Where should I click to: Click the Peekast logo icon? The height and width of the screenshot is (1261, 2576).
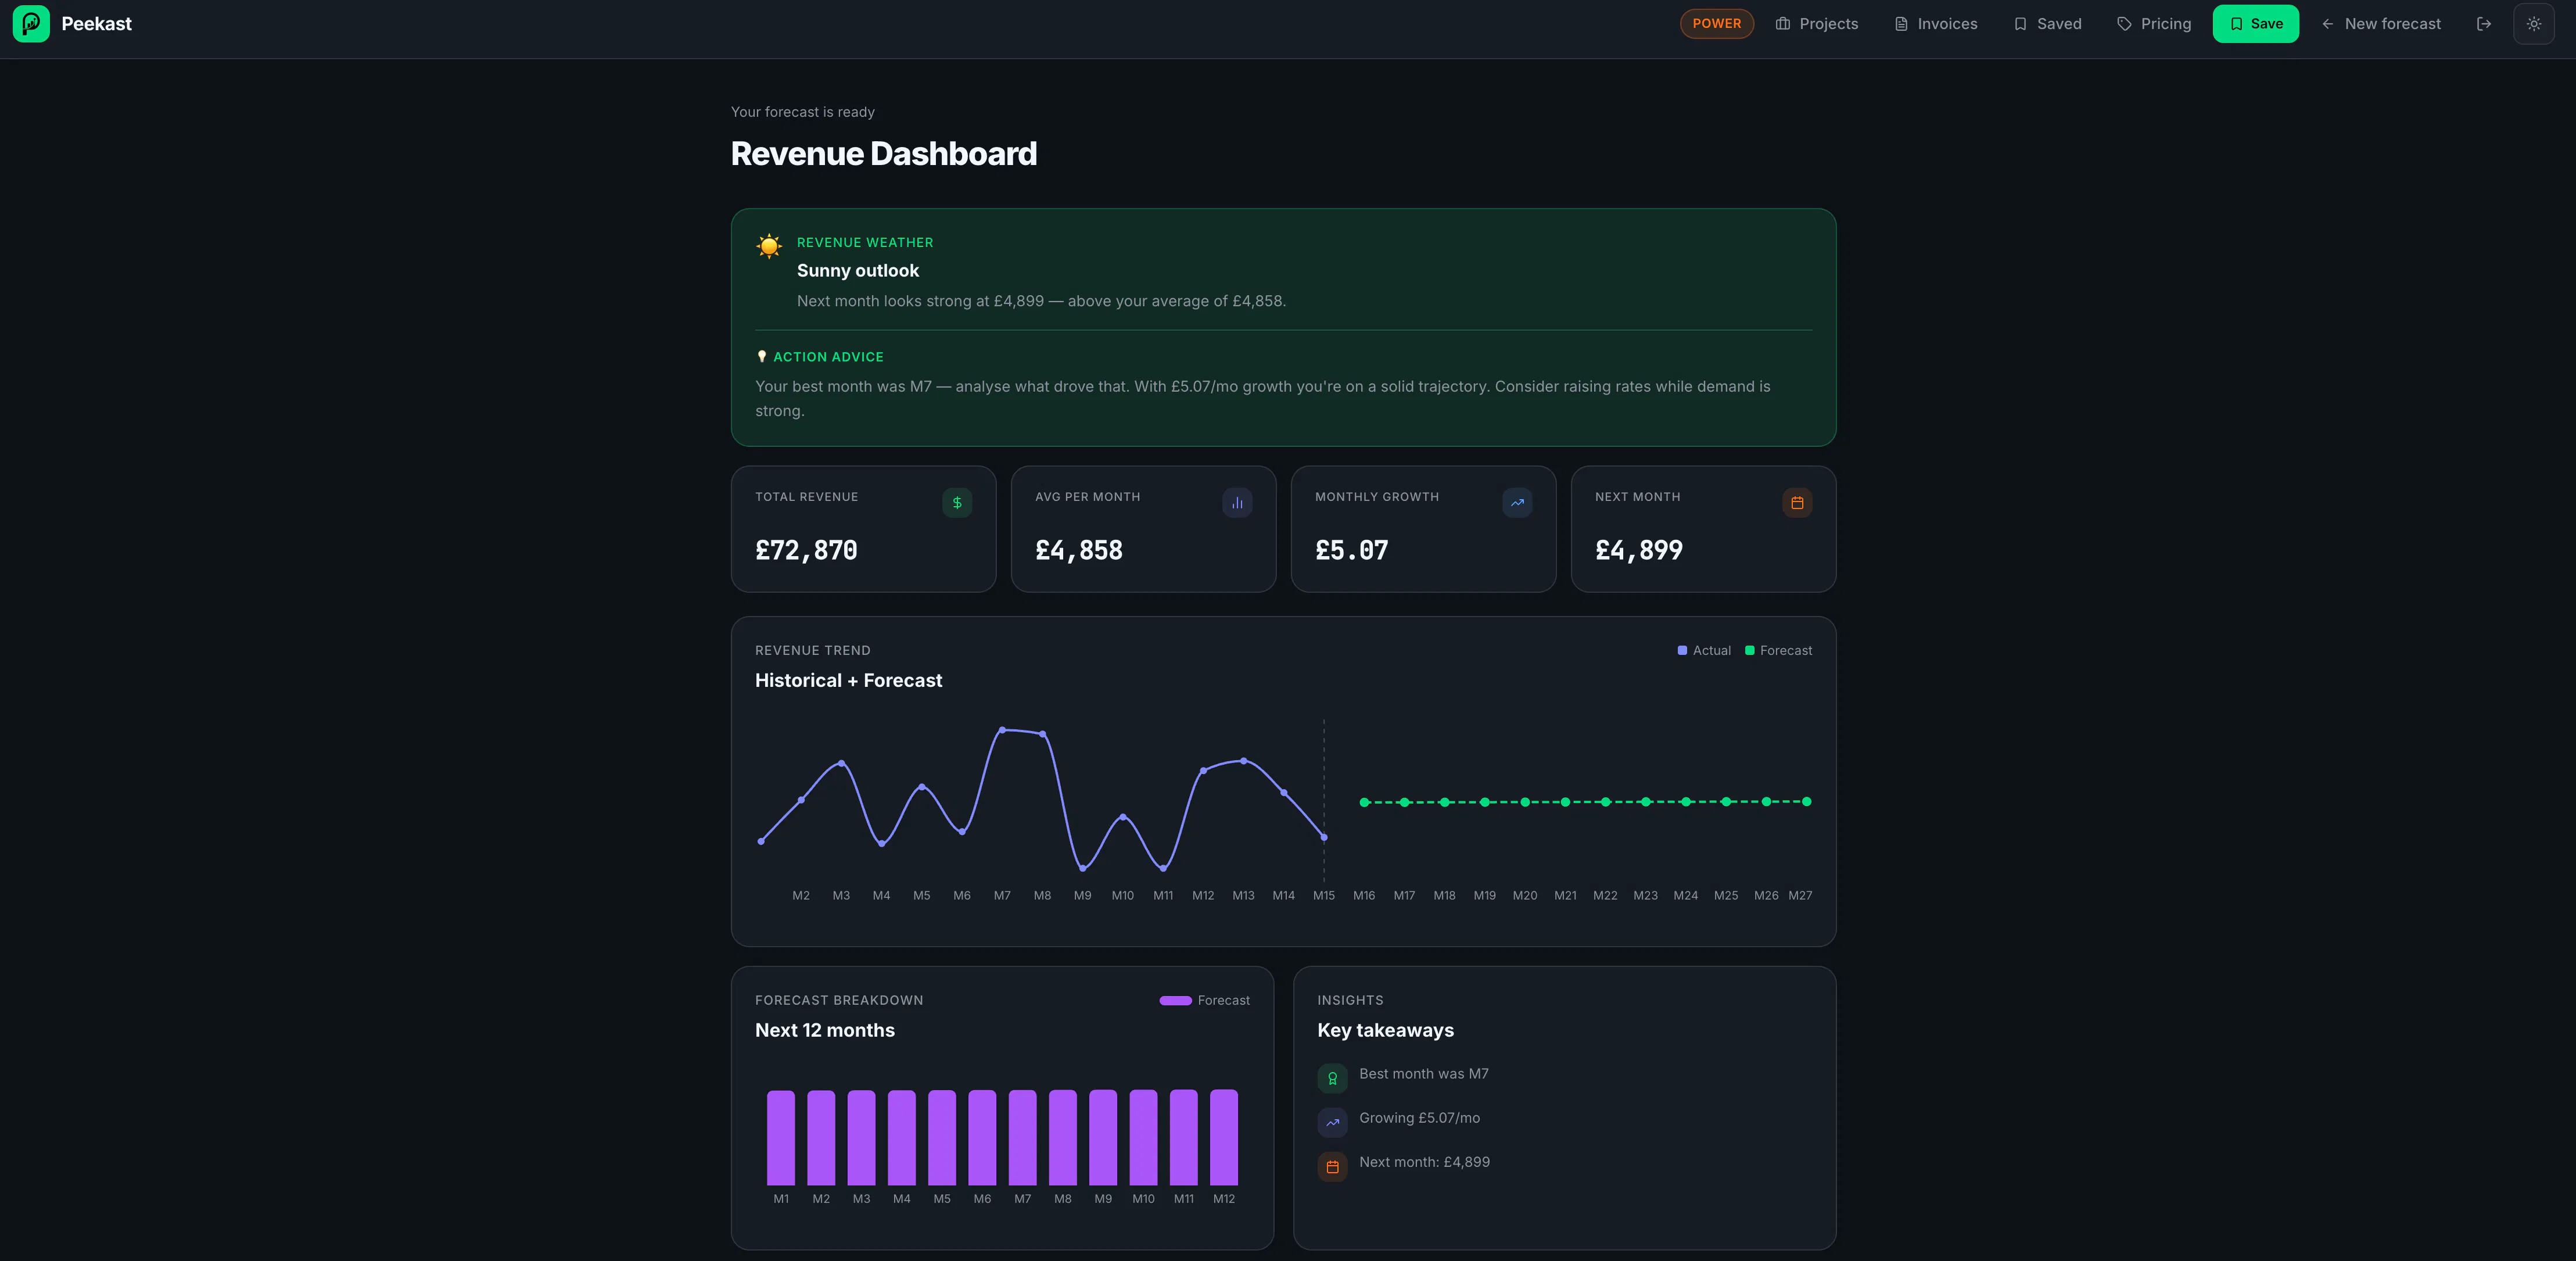[31, 24]
